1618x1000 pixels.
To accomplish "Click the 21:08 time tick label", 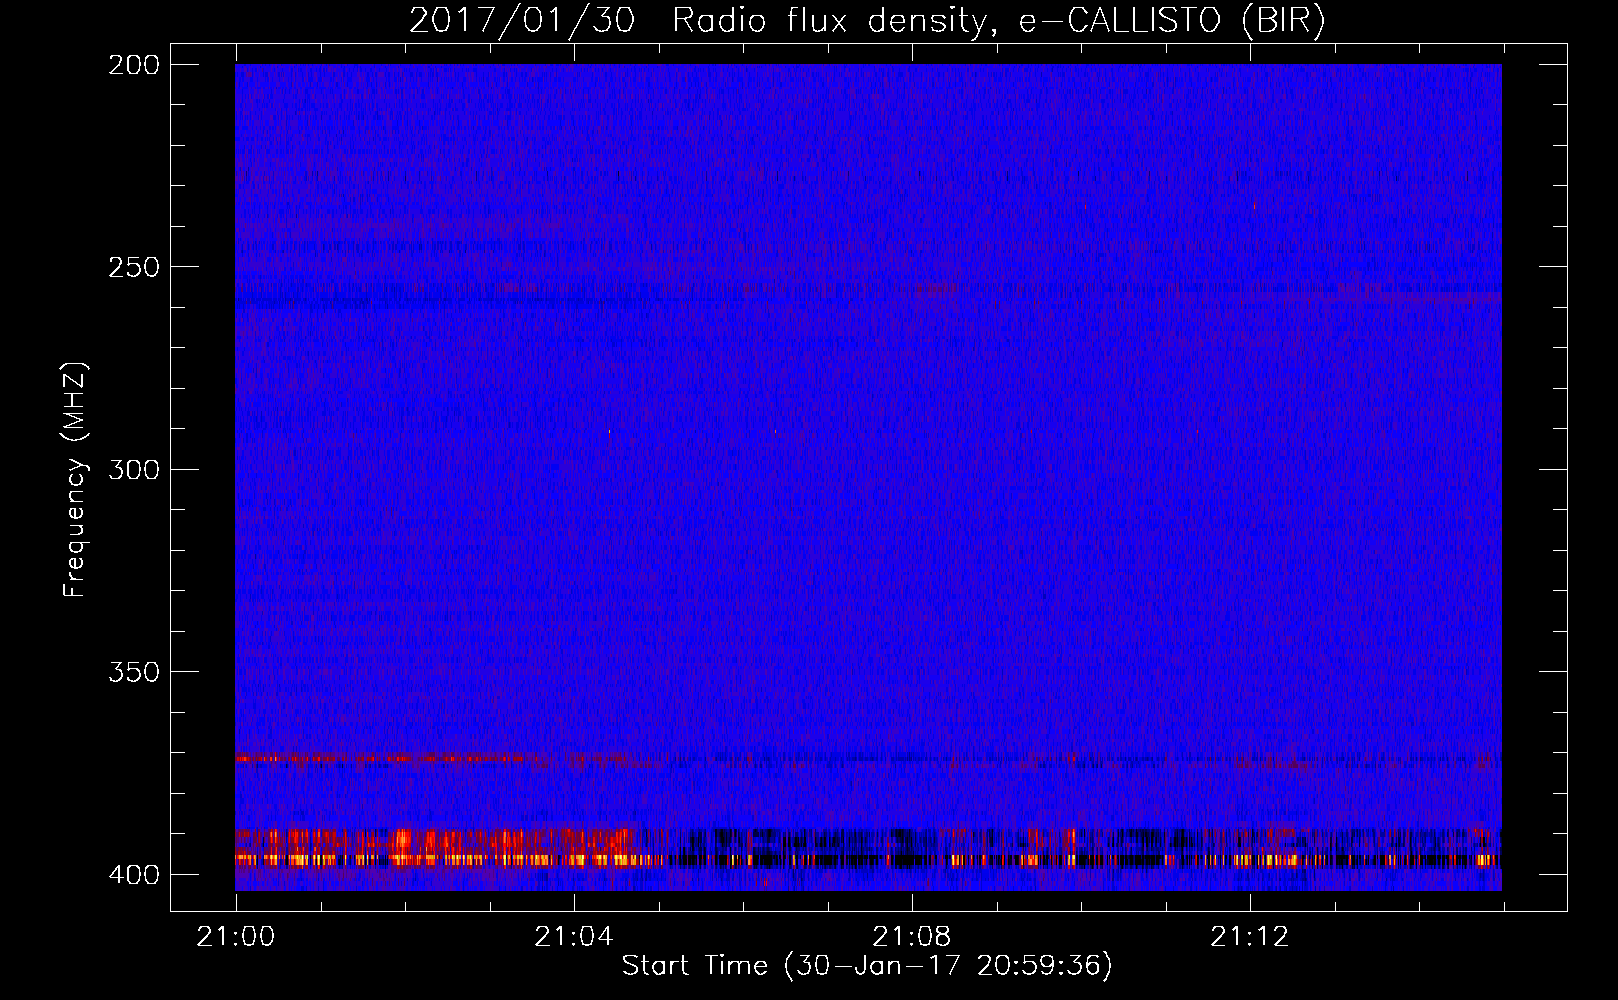I will point(911,936).
